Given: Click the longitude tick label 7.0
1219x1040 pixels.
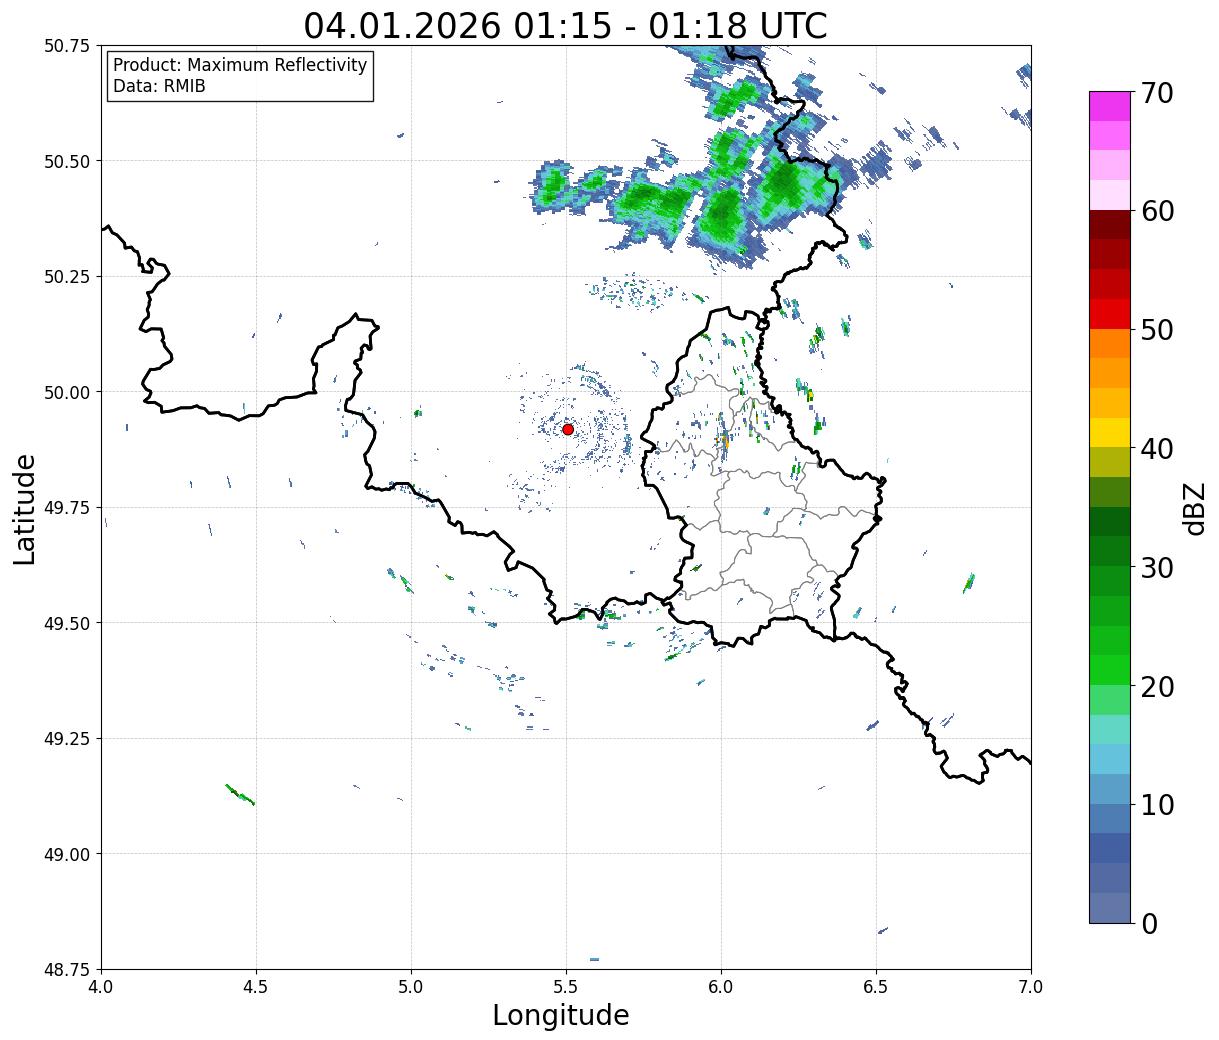Looking at the screenshot, I should click(x=1031, y=987).
